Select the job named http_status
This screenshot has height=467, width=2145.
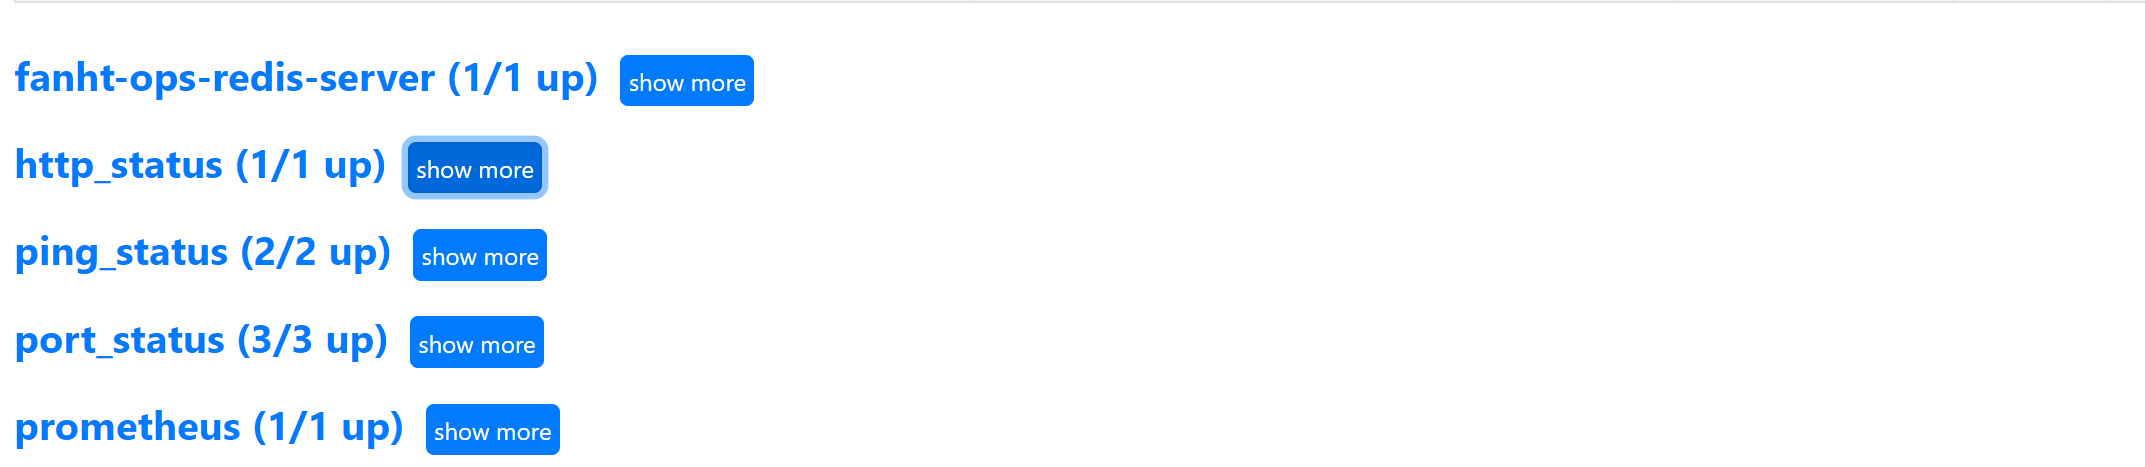(200, 165)
